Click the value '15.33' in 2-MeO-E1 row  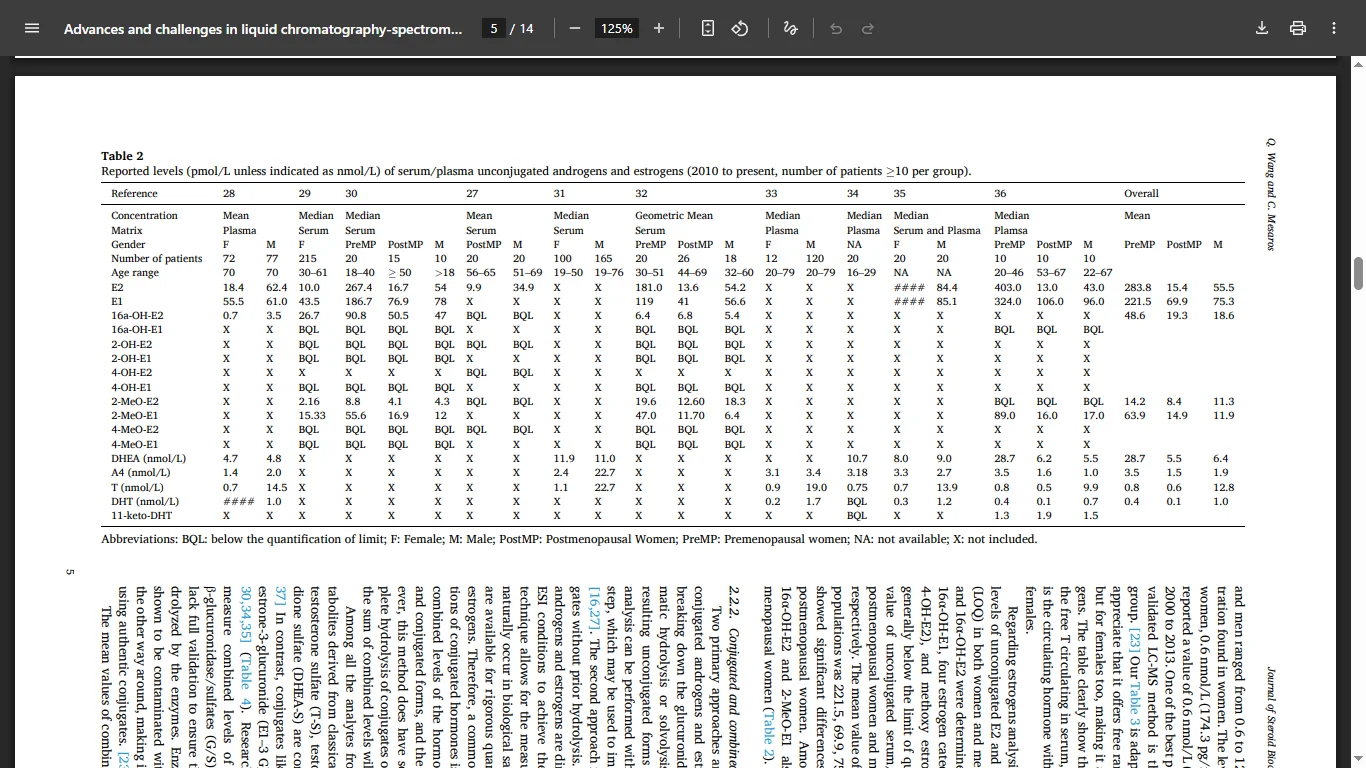312,416
